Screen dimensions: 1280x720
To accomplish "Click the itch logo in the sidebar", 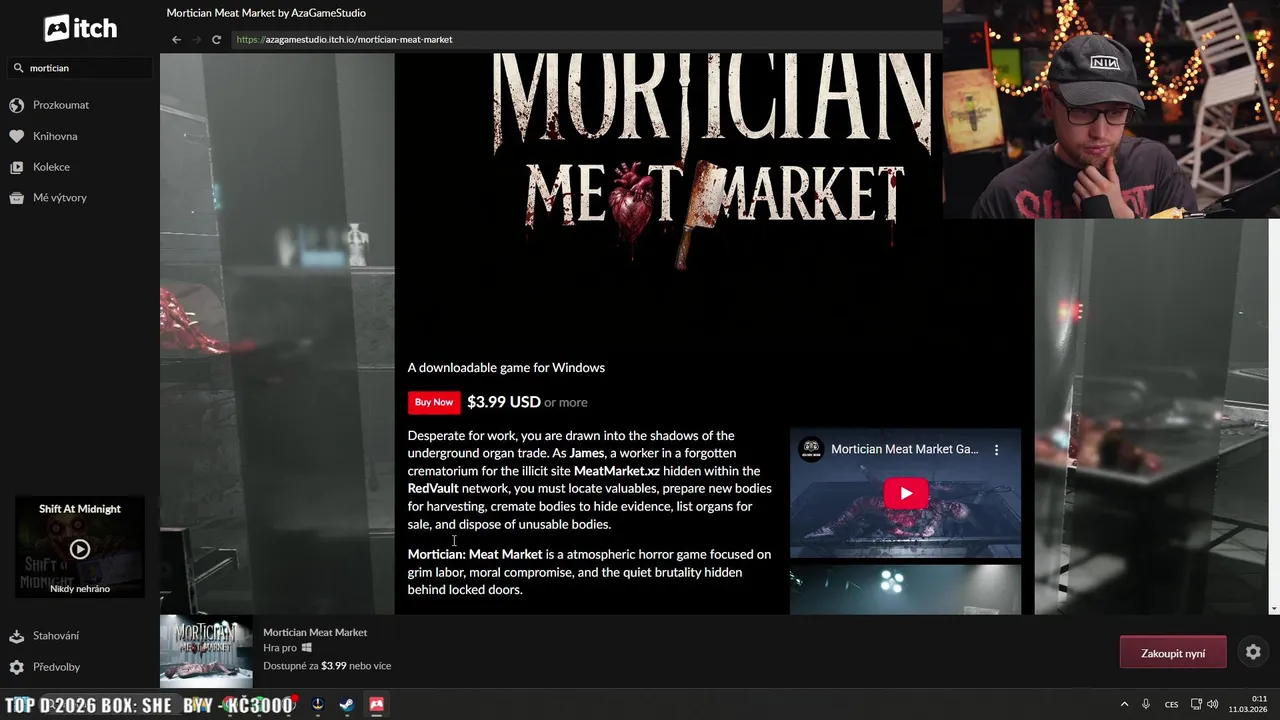I will click(80, 29).
